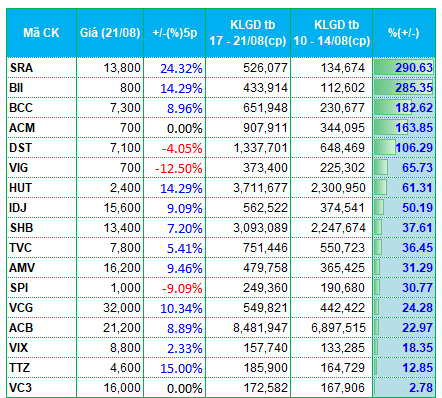Click VIG change value -12.50%

pos(178,168)
